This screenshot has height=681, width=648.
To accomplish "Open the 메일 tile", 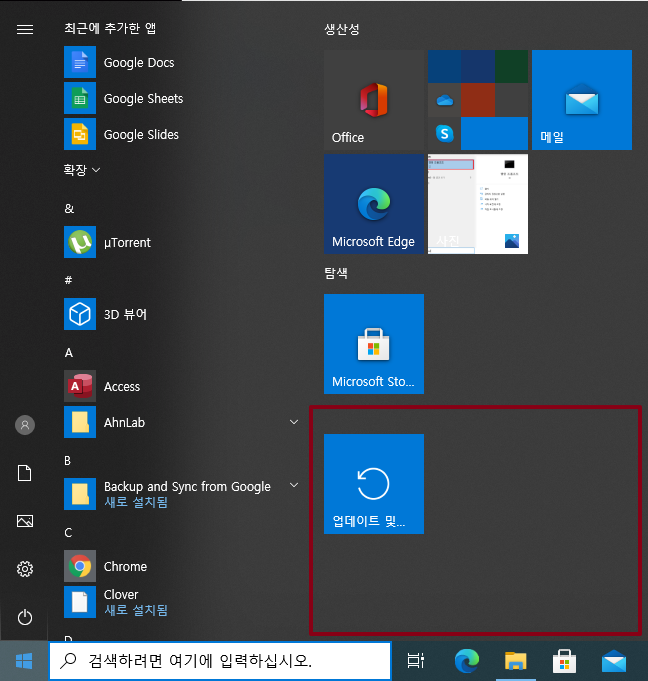I will tap(582, 100).
